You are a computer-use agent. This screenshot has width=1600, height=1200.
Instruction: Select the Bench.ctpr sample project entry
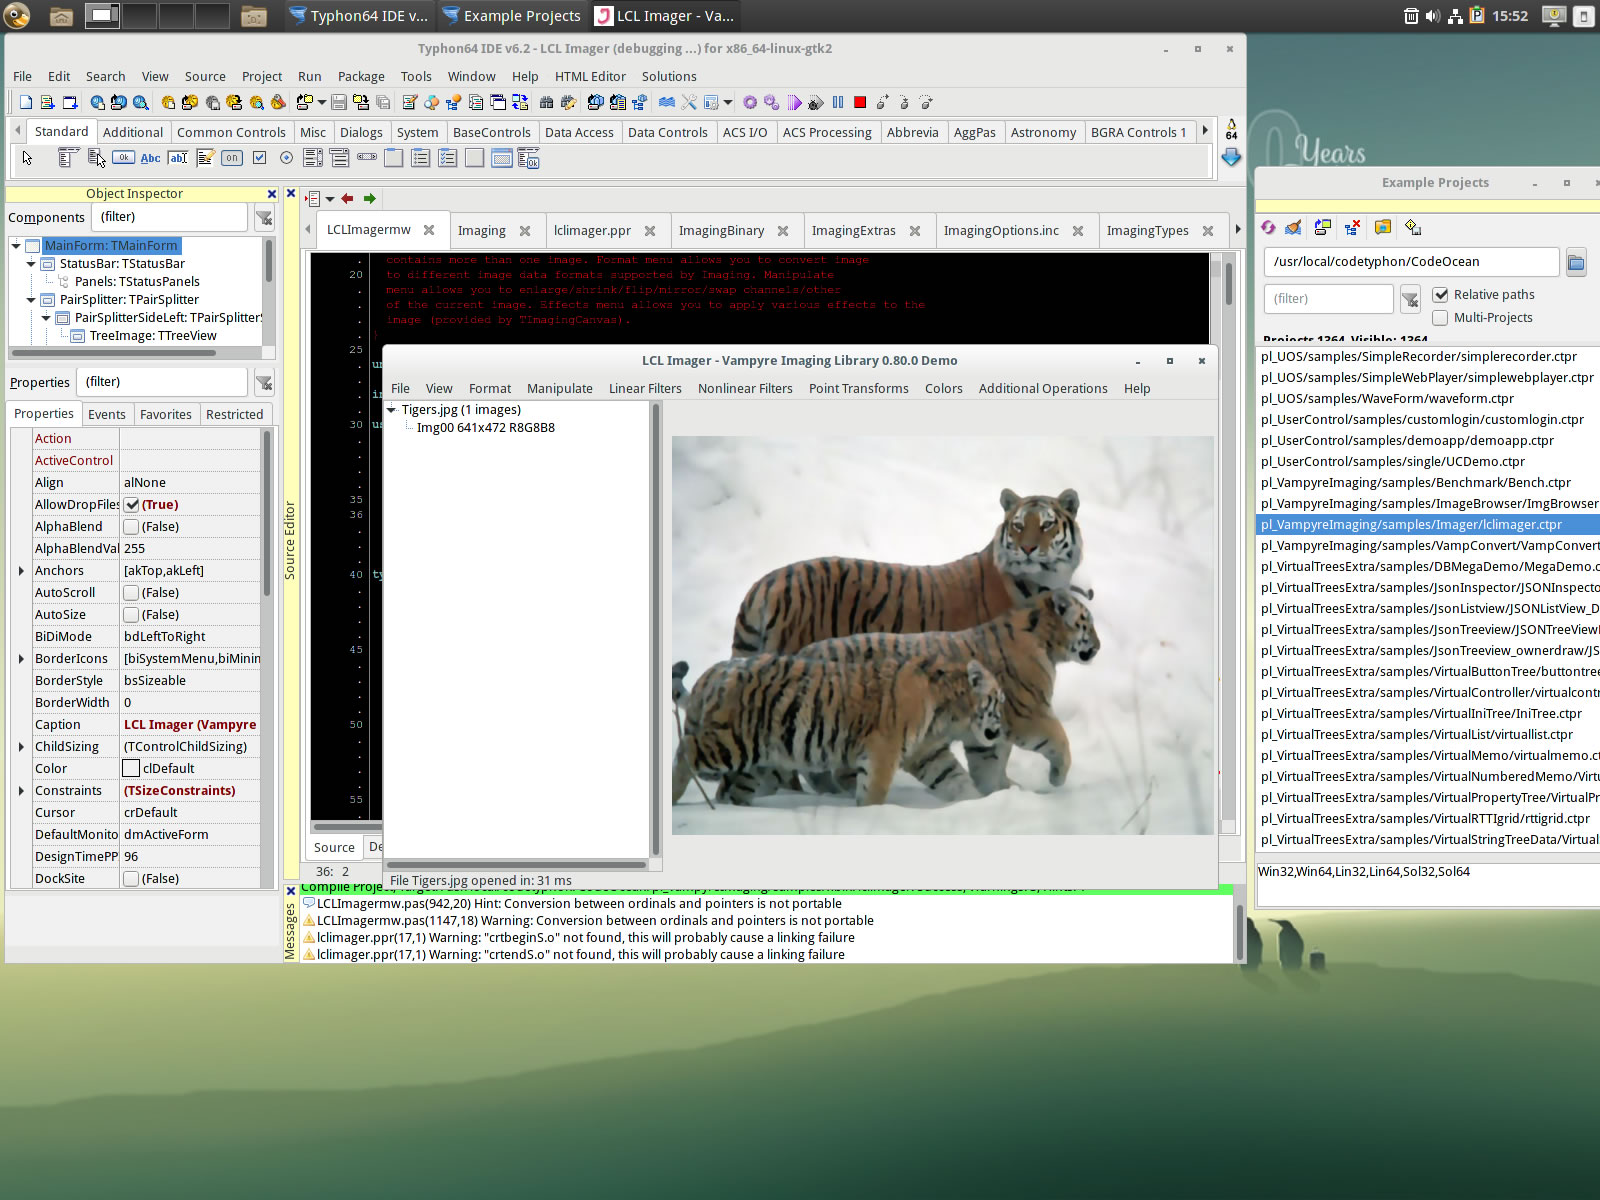pyautogui.click(x=1415, y=482)
